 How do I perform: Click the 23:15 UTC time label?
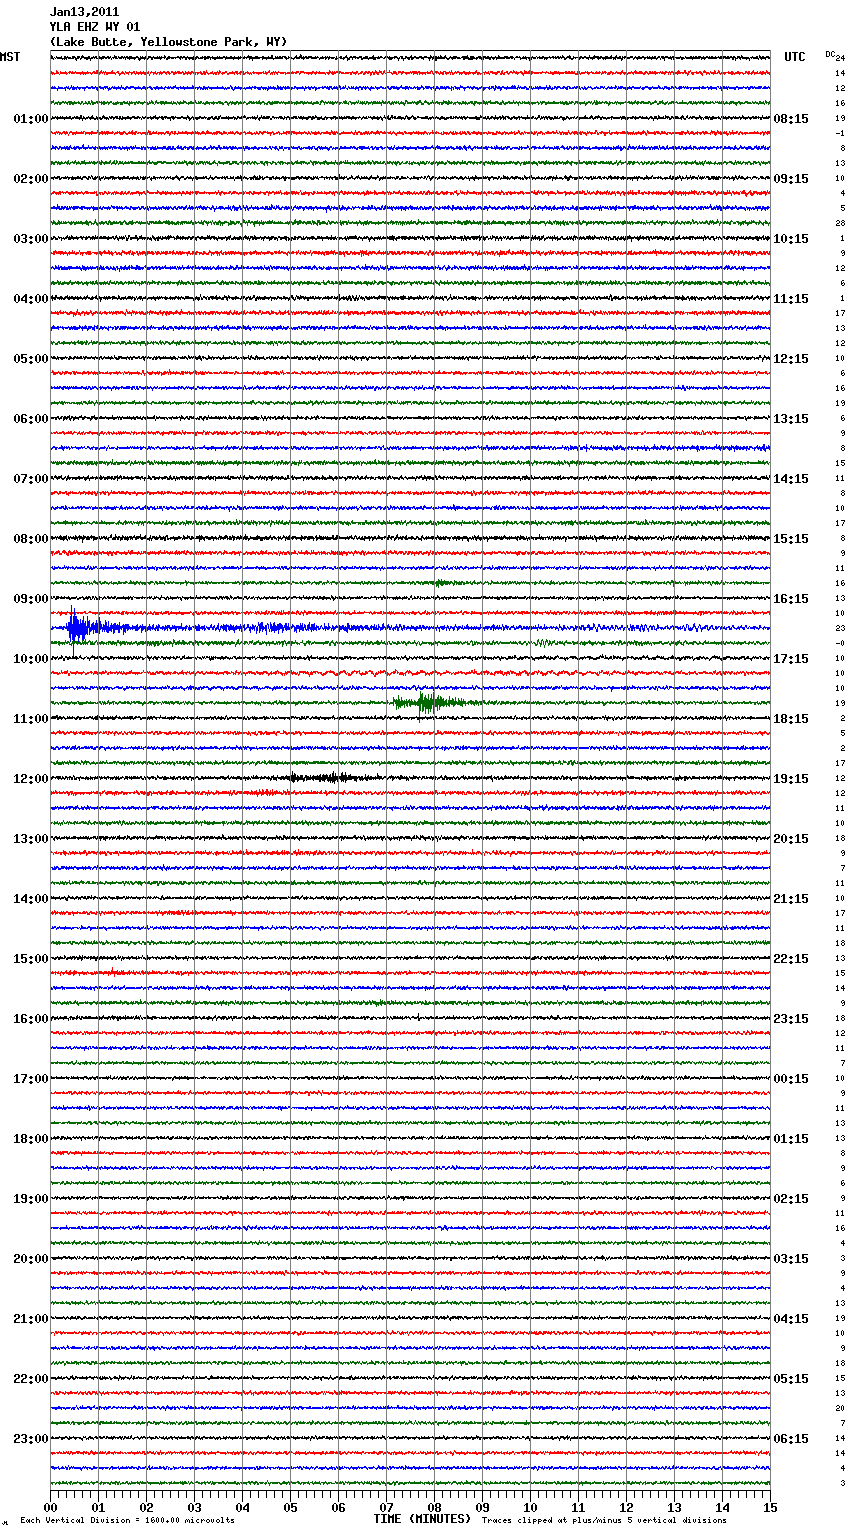pos(791,1019)
